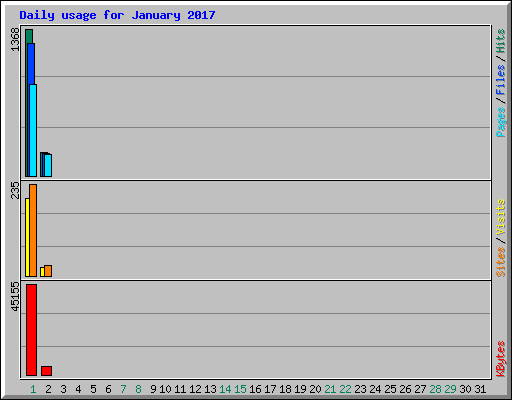Click day label 9 on the x-axis

click(x=153, y=389)
